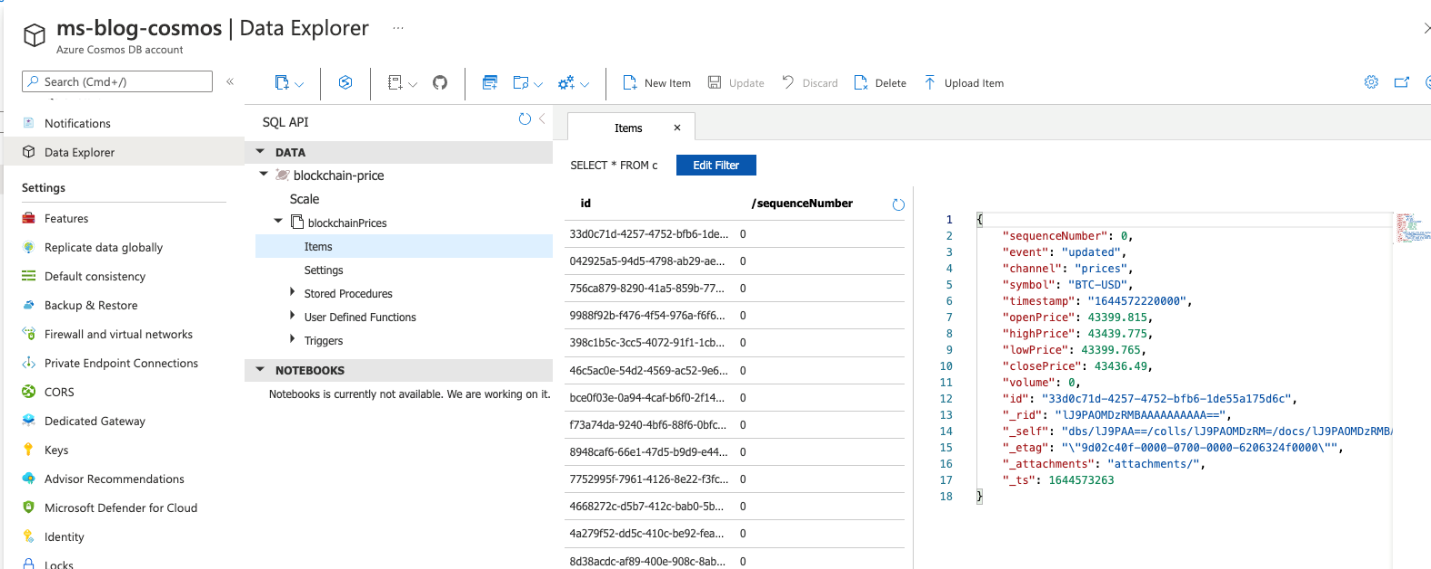Viewport: 1431px width, 569px height.
Task: Open Backup & Restore page
Action: point(91,305)
